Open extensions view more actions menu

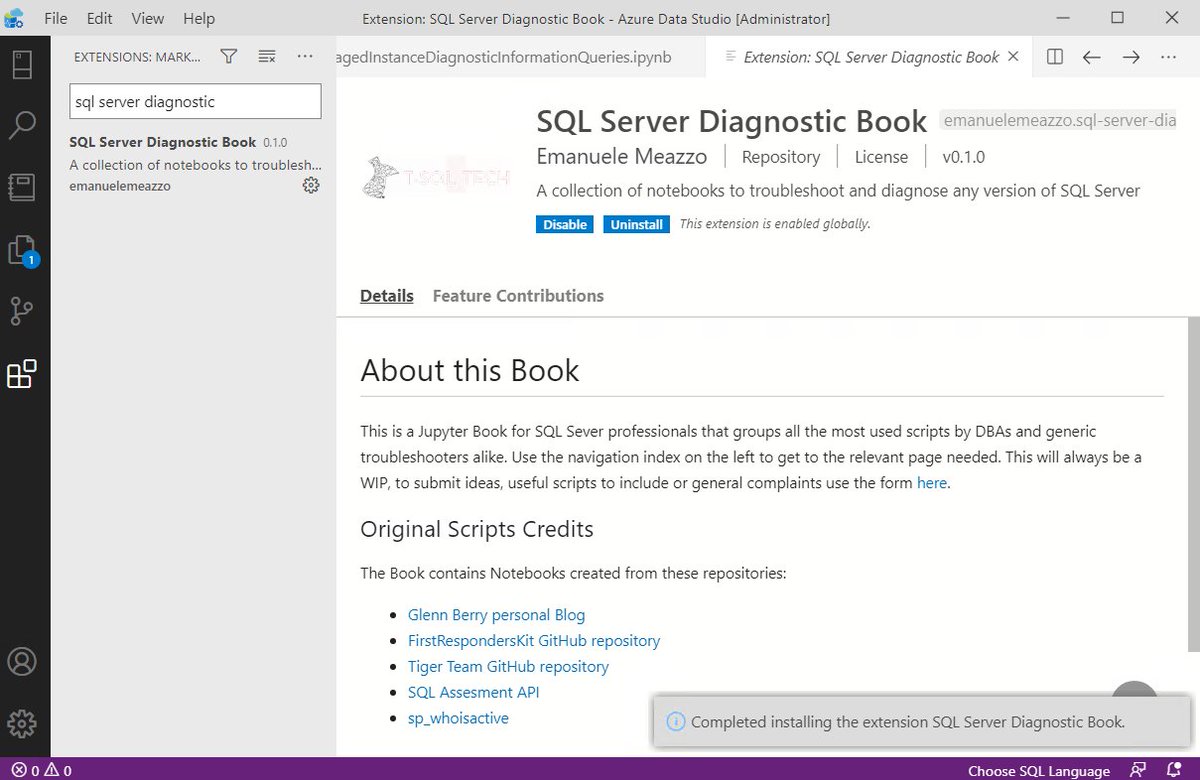305,57
